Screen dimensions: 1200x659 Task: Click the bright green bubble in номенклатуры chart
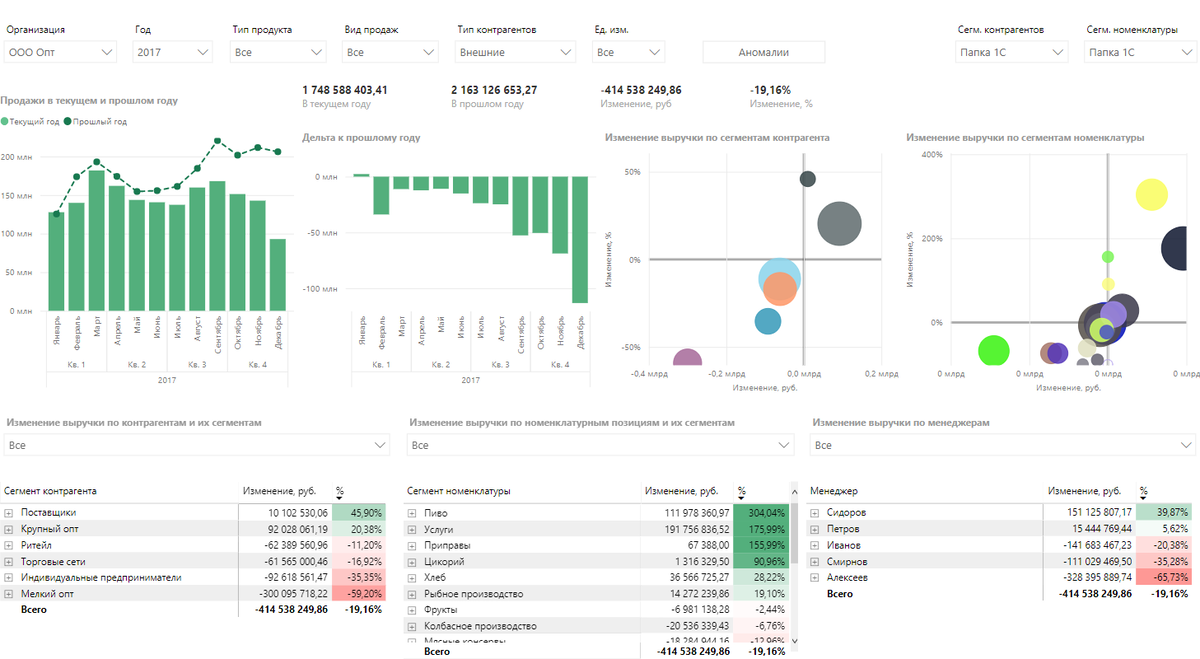click(x=993, y=350)
